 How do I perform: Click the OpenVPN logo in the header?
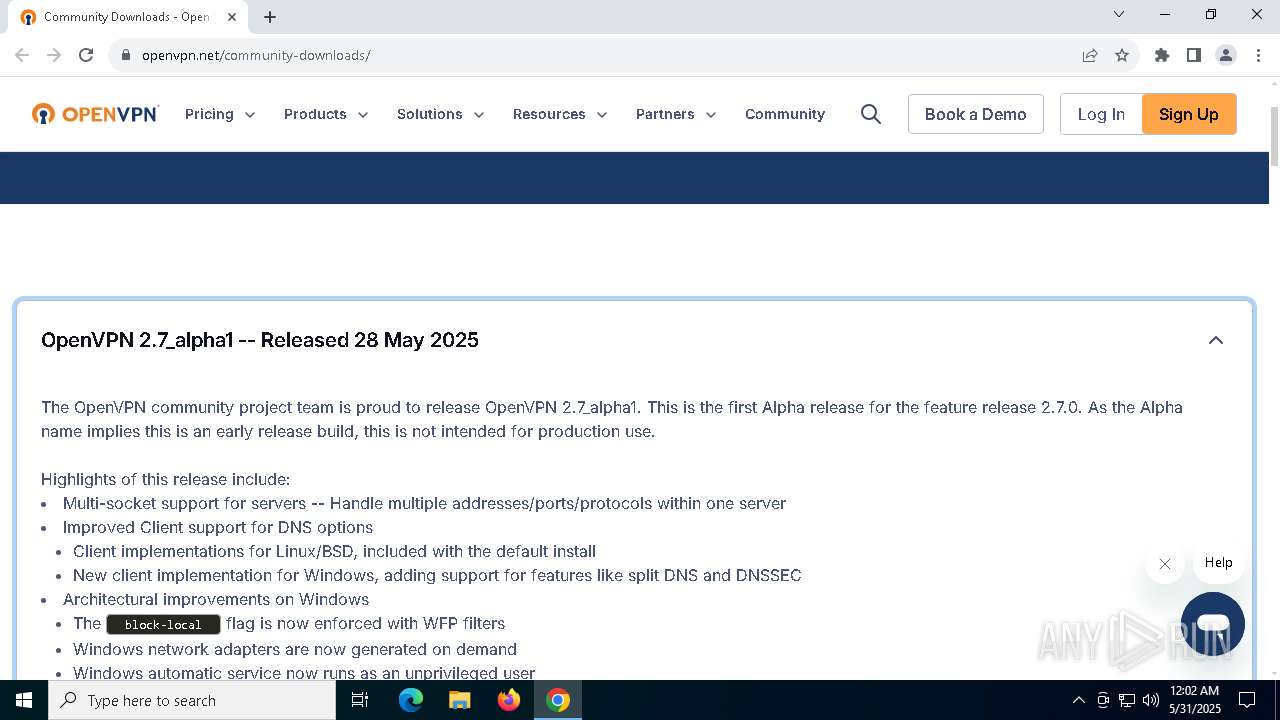95,114
